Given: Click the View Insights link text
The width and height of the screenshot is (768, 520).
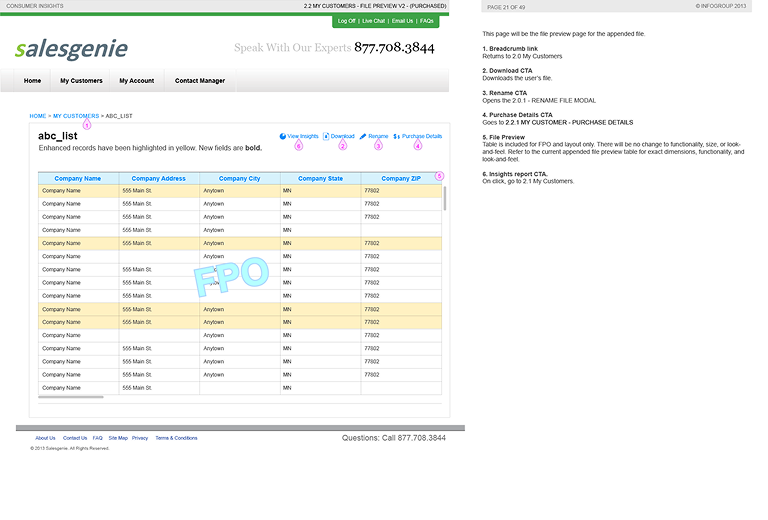Looking at the screenshot, I should (303, 137).
